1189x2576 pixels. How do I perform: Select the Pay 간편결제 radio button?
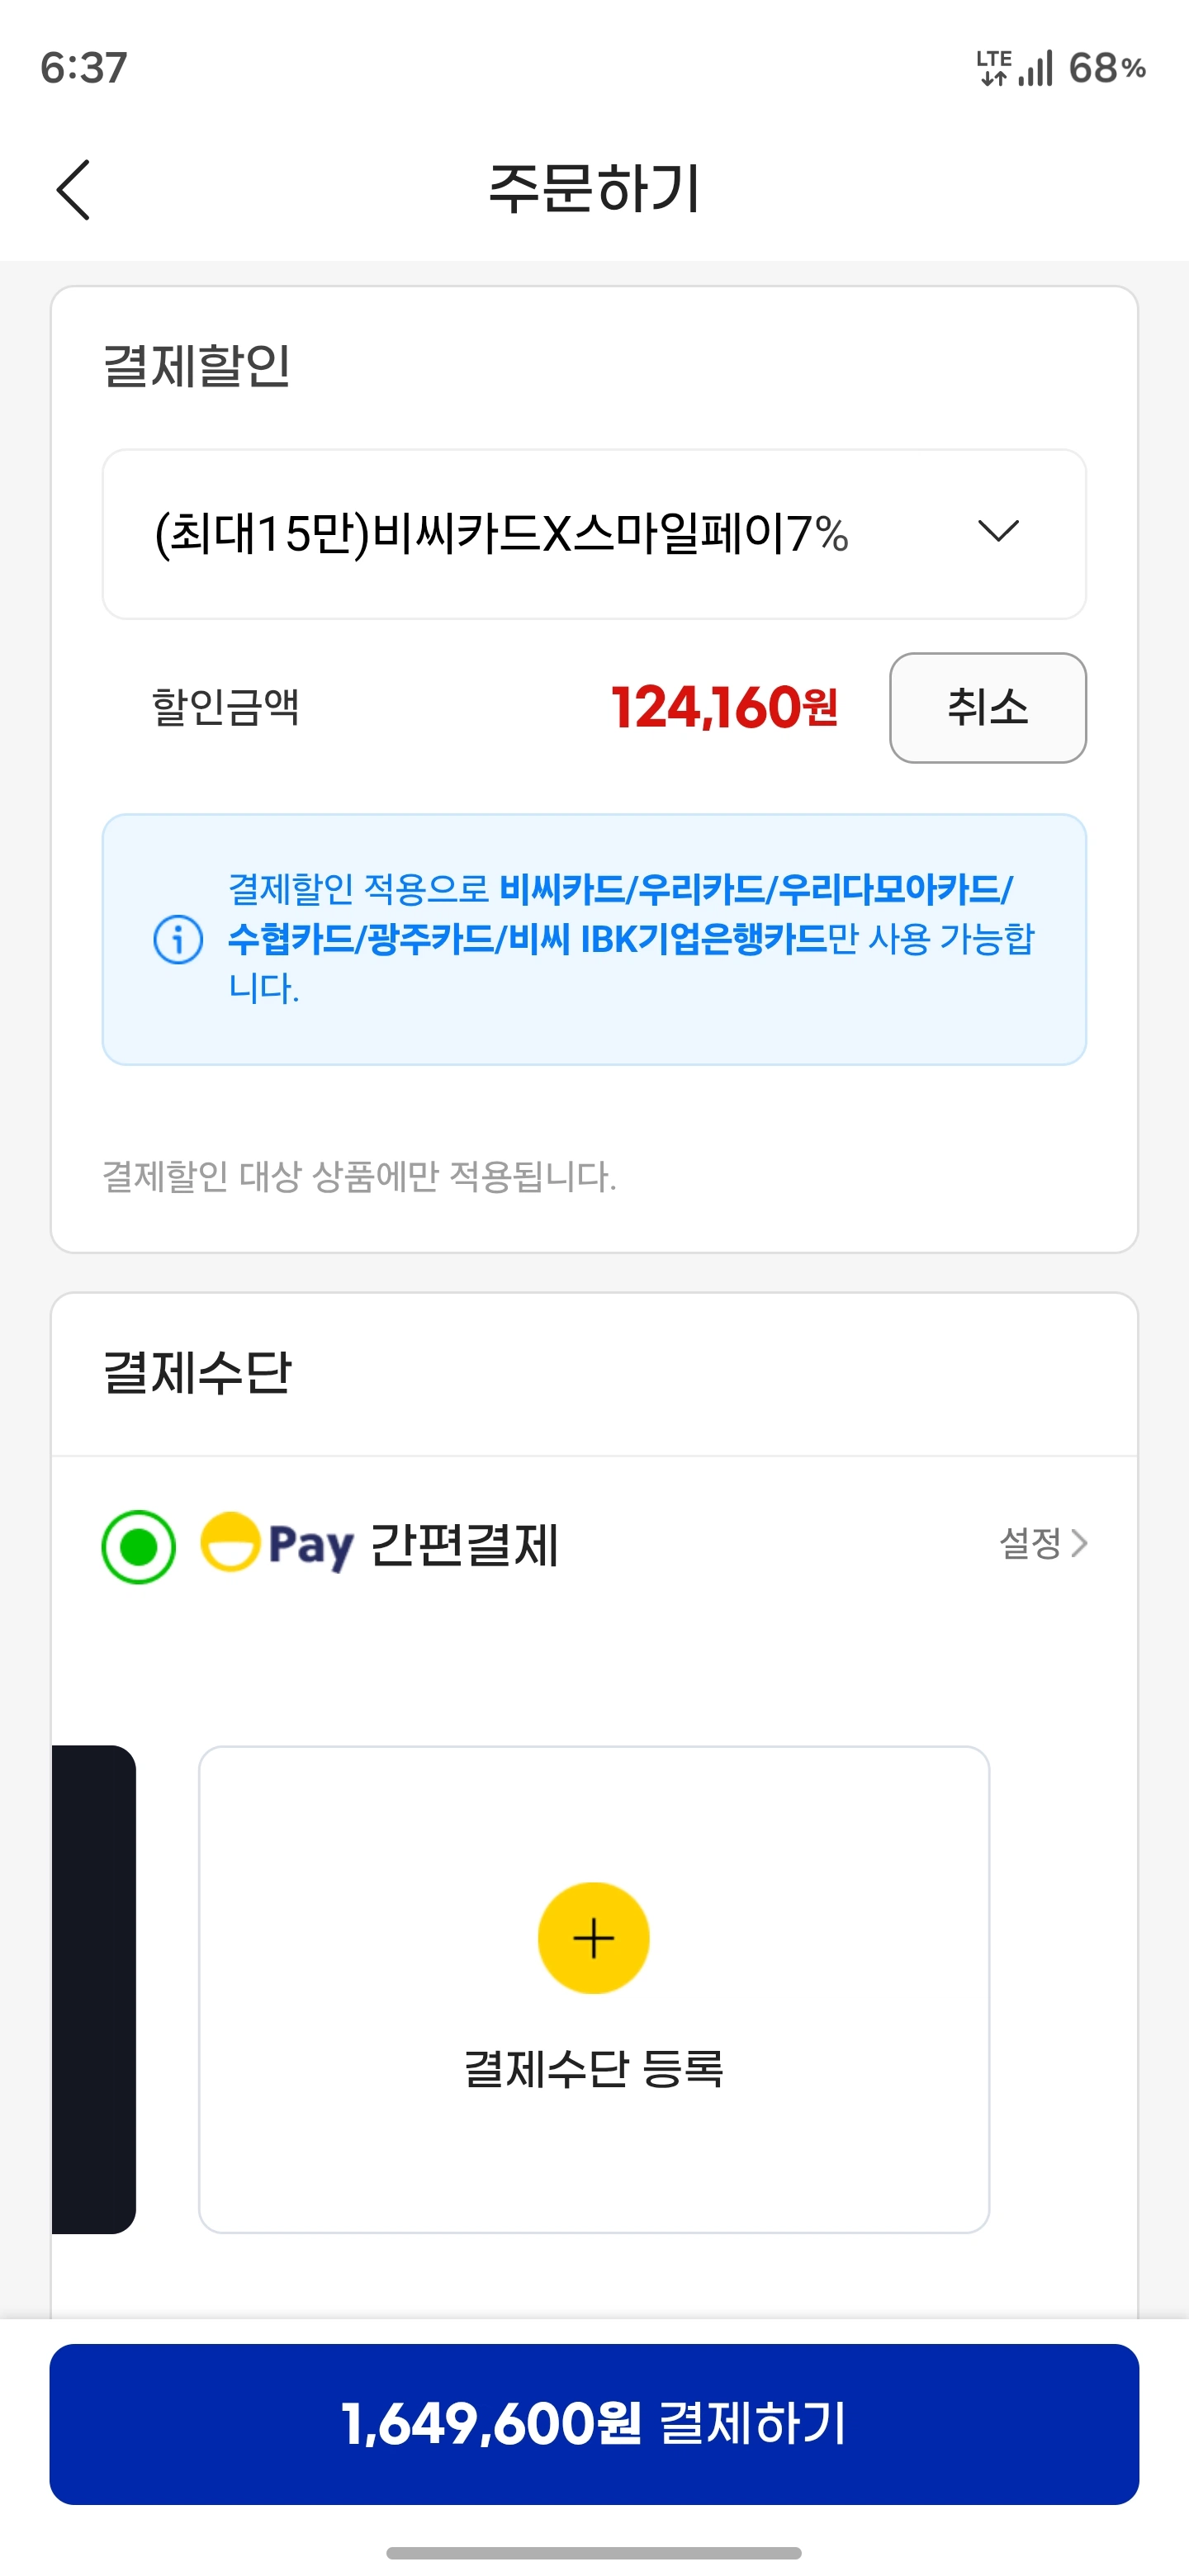tap(139, 1546)
